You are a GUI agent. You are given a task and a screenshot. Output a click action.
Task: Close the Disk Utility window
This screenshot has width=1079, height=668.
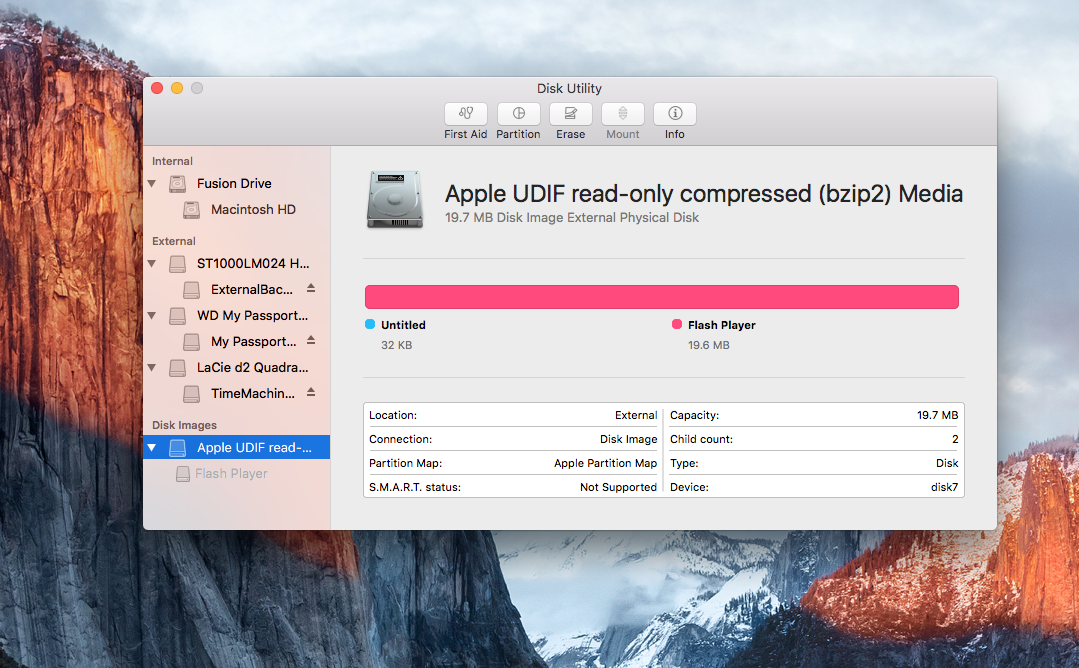pos(157,88)
